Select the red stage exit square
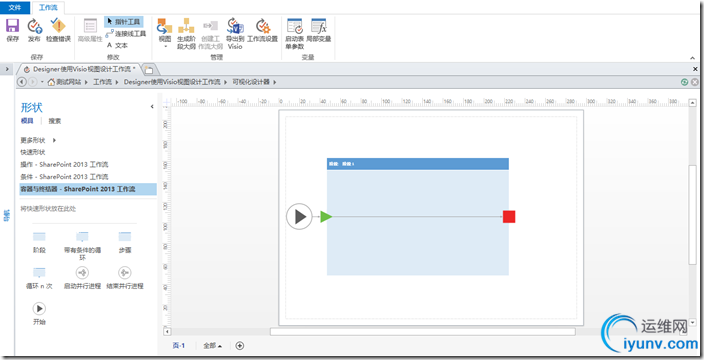Screen dimensions: 704x360 pyautogui.click(x=509, y=217)
